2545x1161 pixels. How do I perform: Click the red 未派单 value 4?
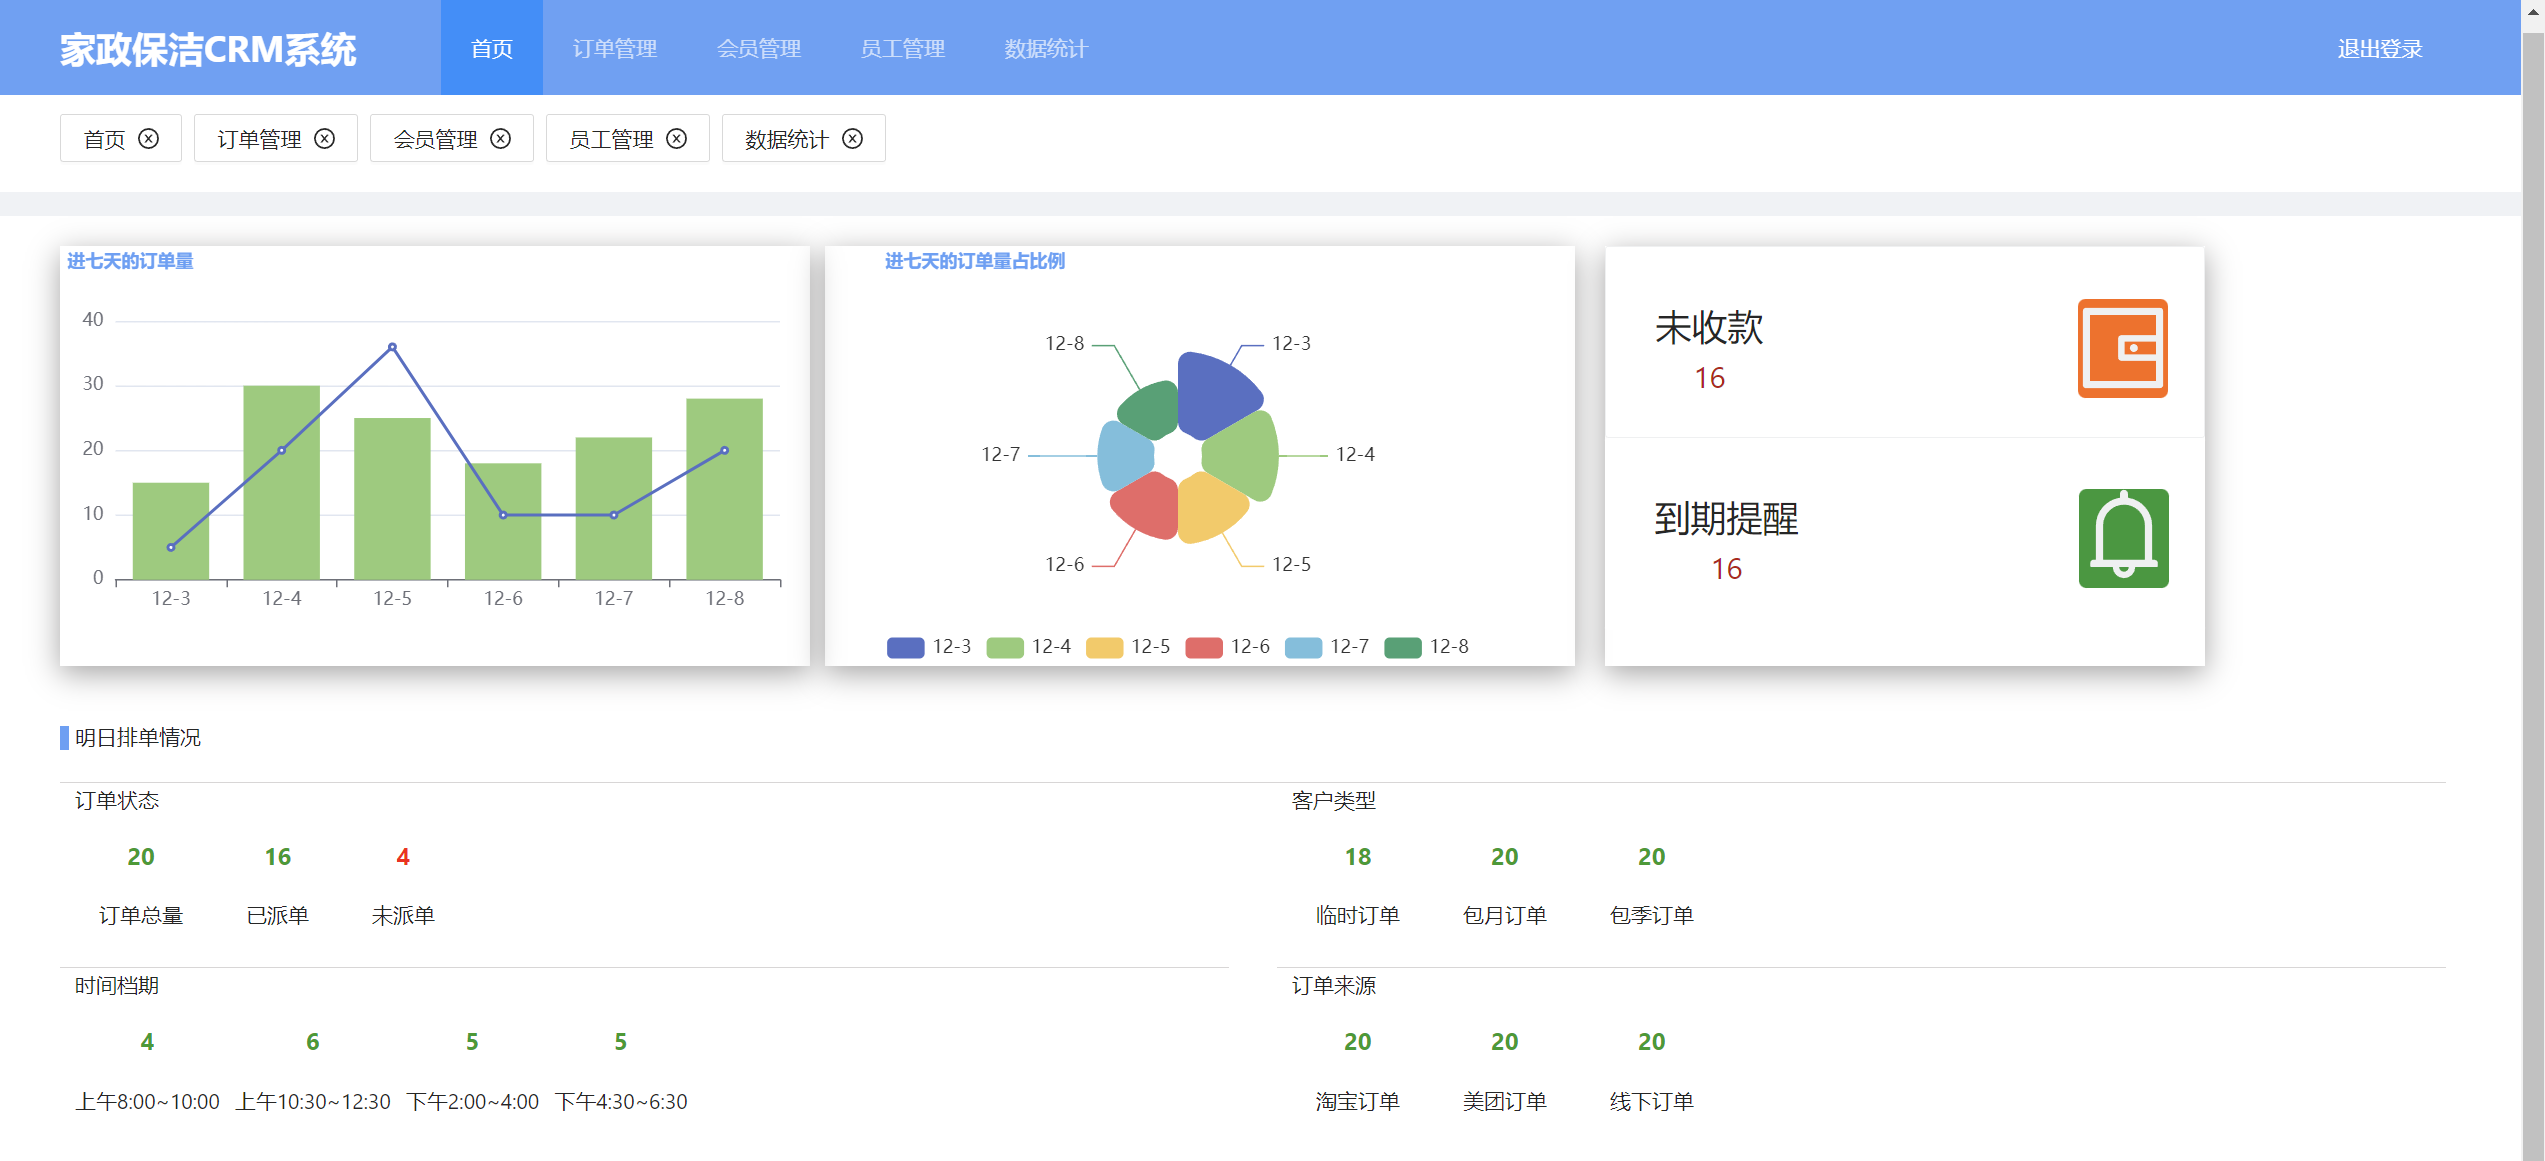(x=403, y=857)
